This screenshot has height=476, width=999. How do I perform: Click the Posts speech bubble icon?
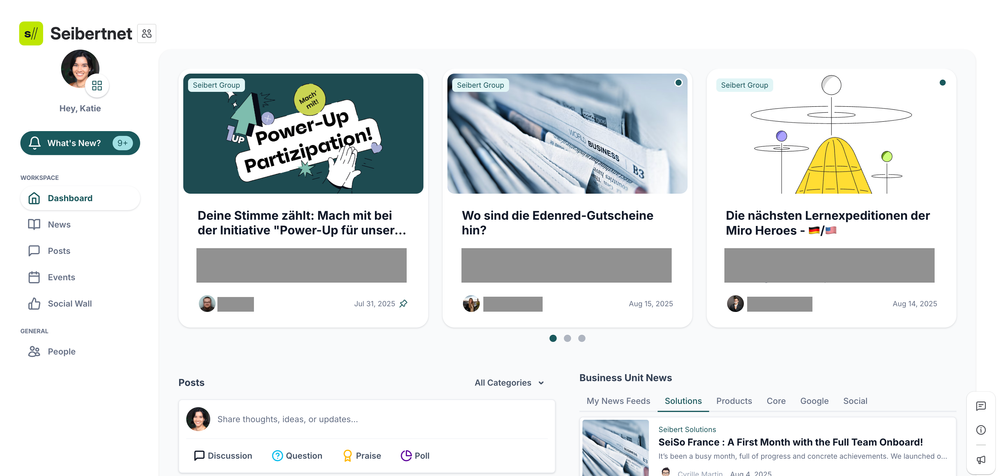tap(34, 251)
